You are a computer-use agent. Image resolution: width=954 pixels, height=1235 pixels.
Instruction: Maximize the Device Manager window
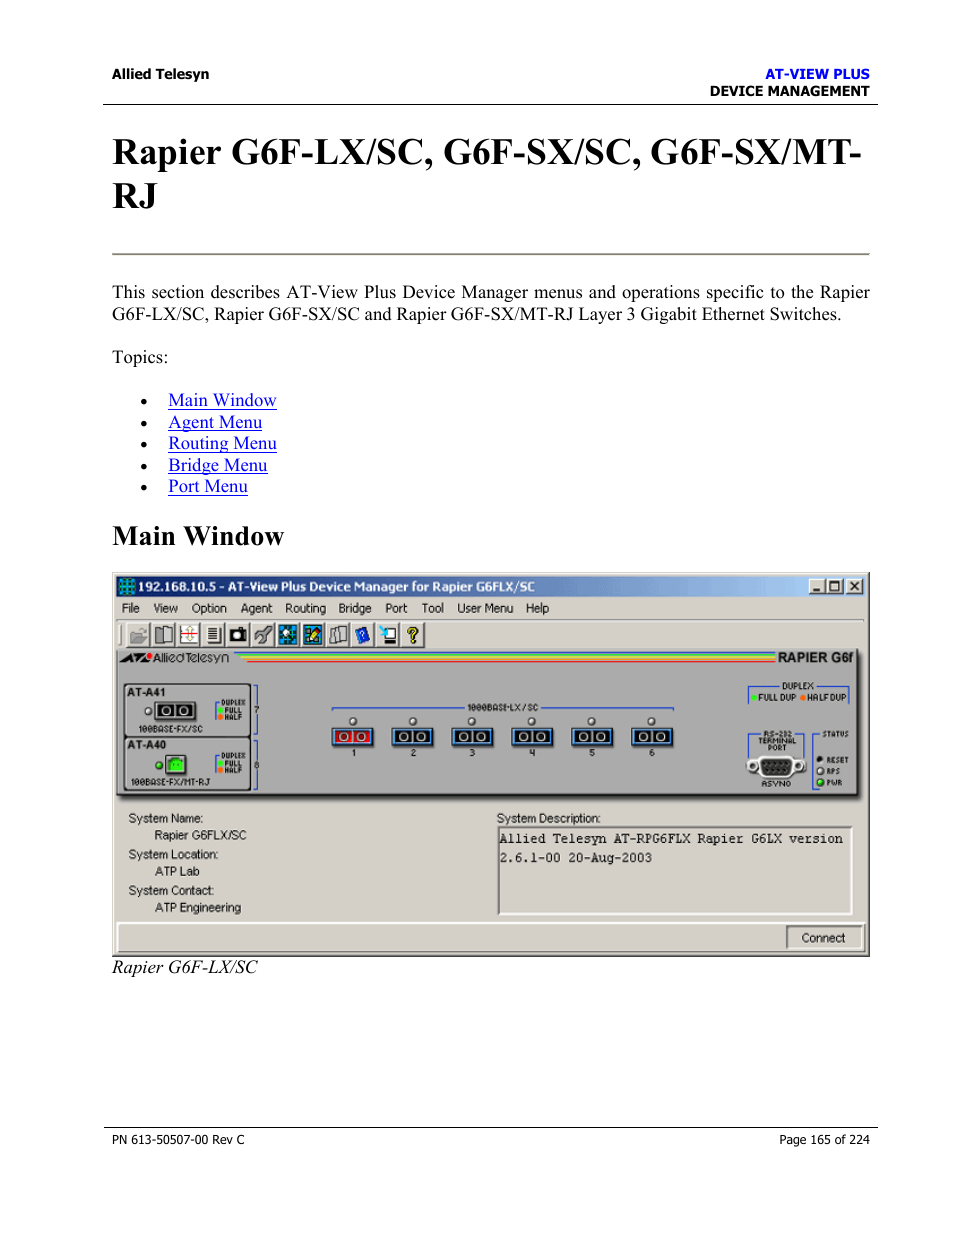click(x=834, y=586)
